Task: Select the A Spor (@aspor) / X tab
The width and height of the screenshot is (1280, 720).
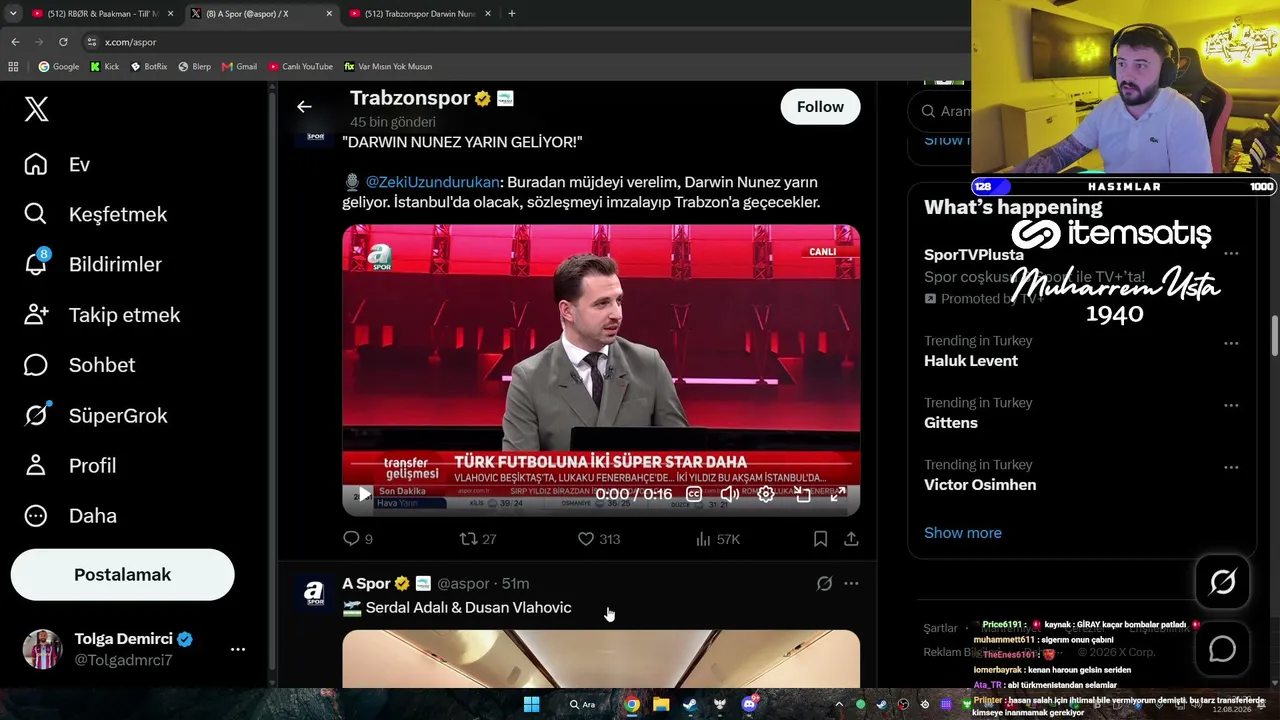Action: [x=262, y=14]
